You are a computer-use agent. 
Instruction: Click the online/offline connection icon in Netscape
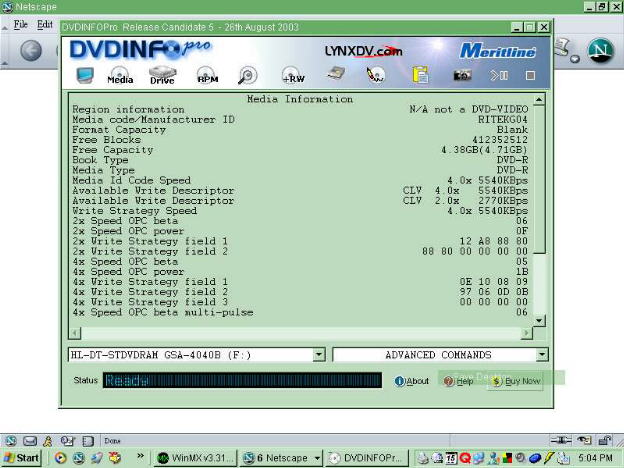pyautogui.click(x=561, y=440)
